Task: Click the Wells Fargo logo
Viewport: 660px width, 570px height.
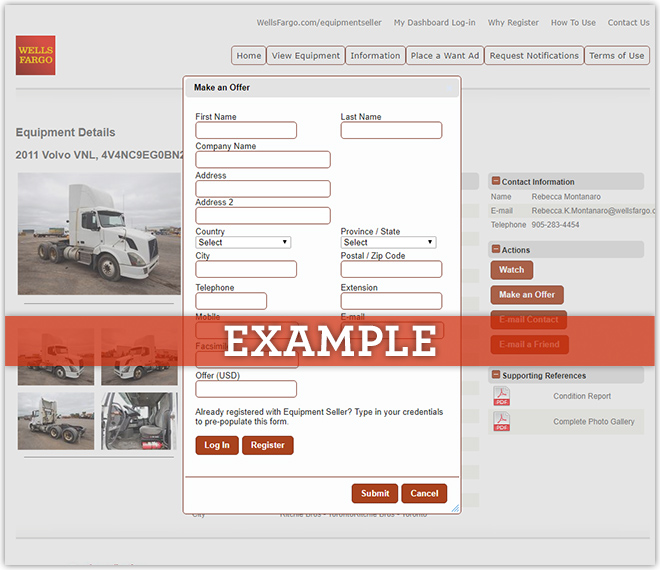Action: coord(35,55)
